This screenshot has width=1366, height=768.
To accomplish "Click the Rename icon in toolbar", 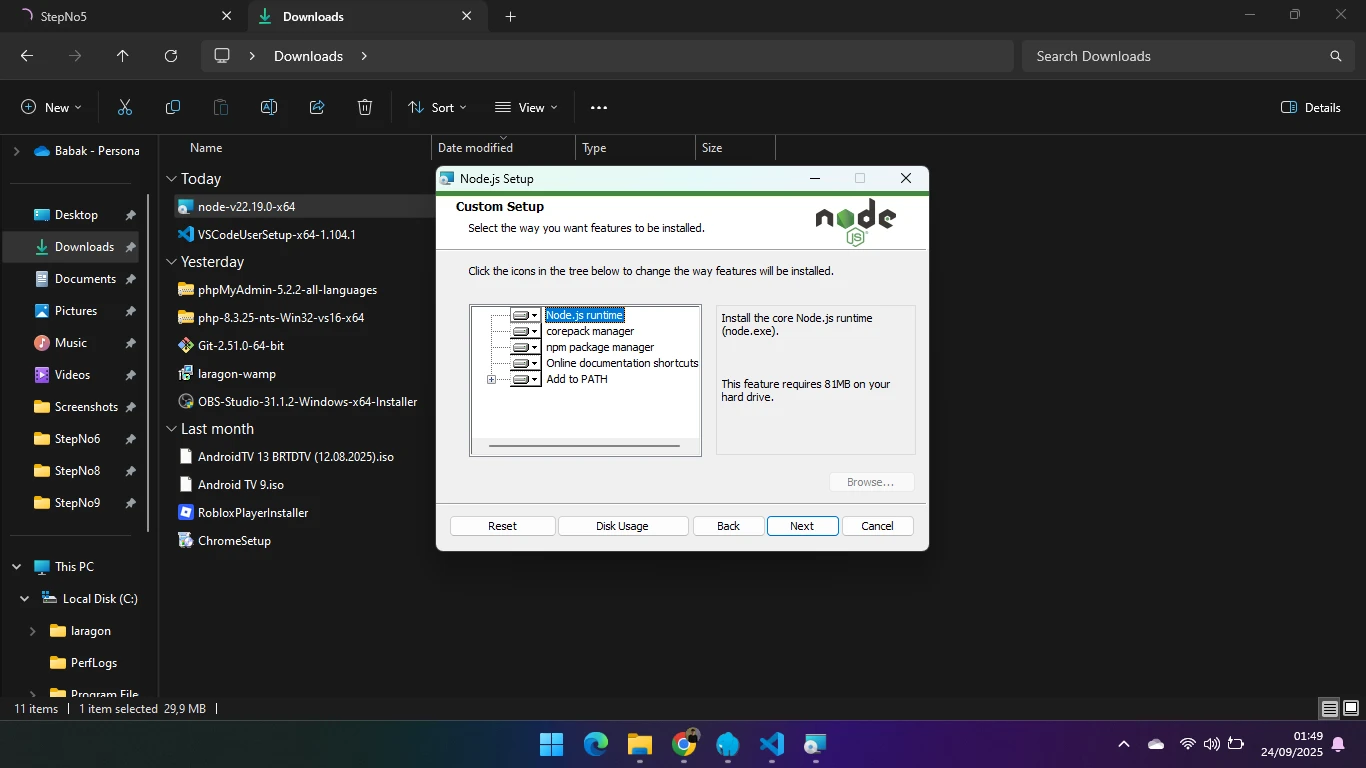I will (269, 107).
